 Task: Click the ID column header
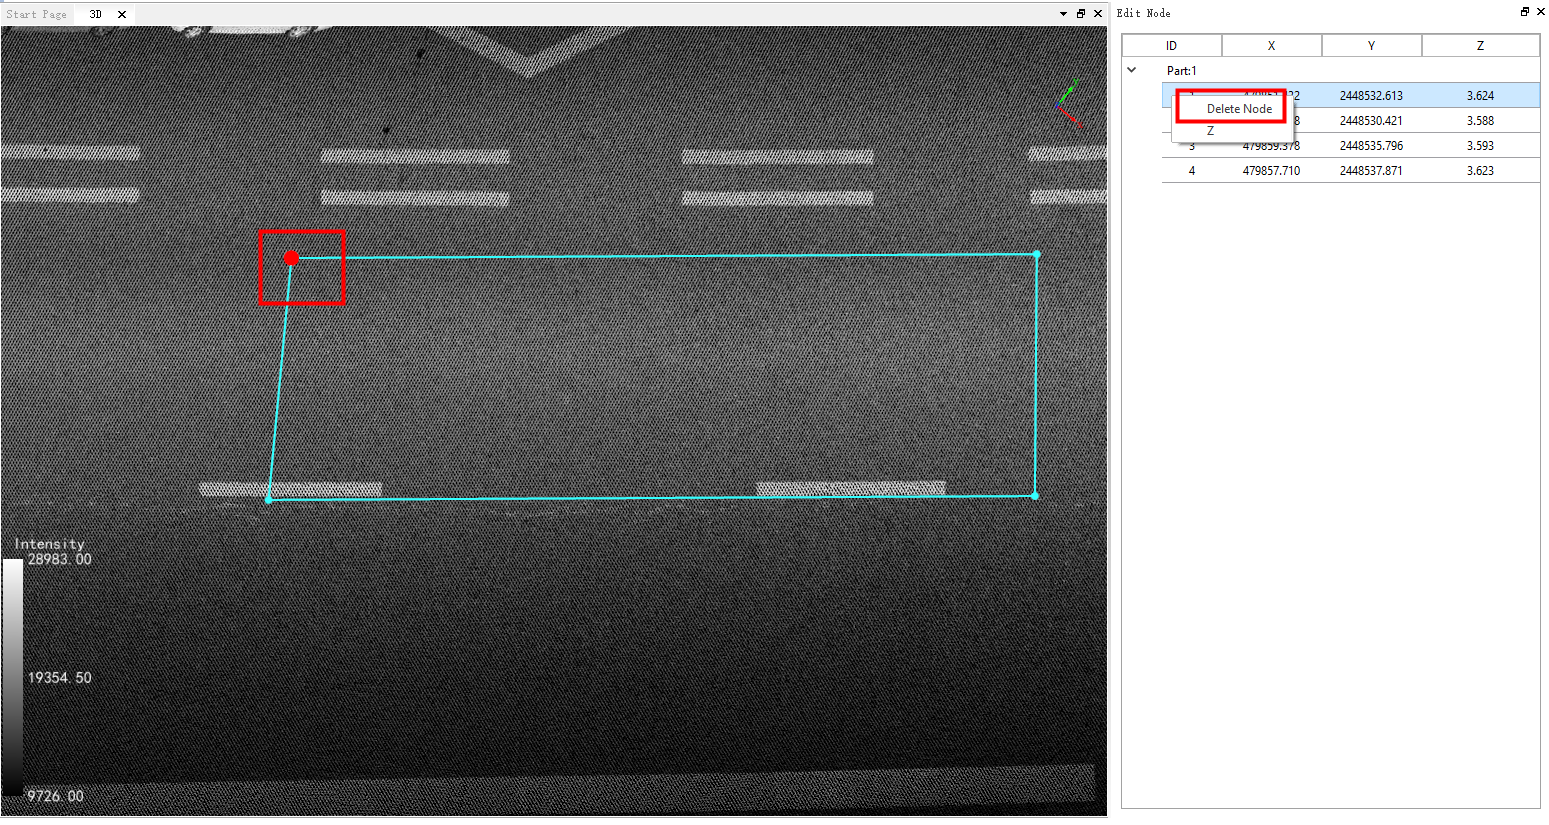[x=1171, y=46]
